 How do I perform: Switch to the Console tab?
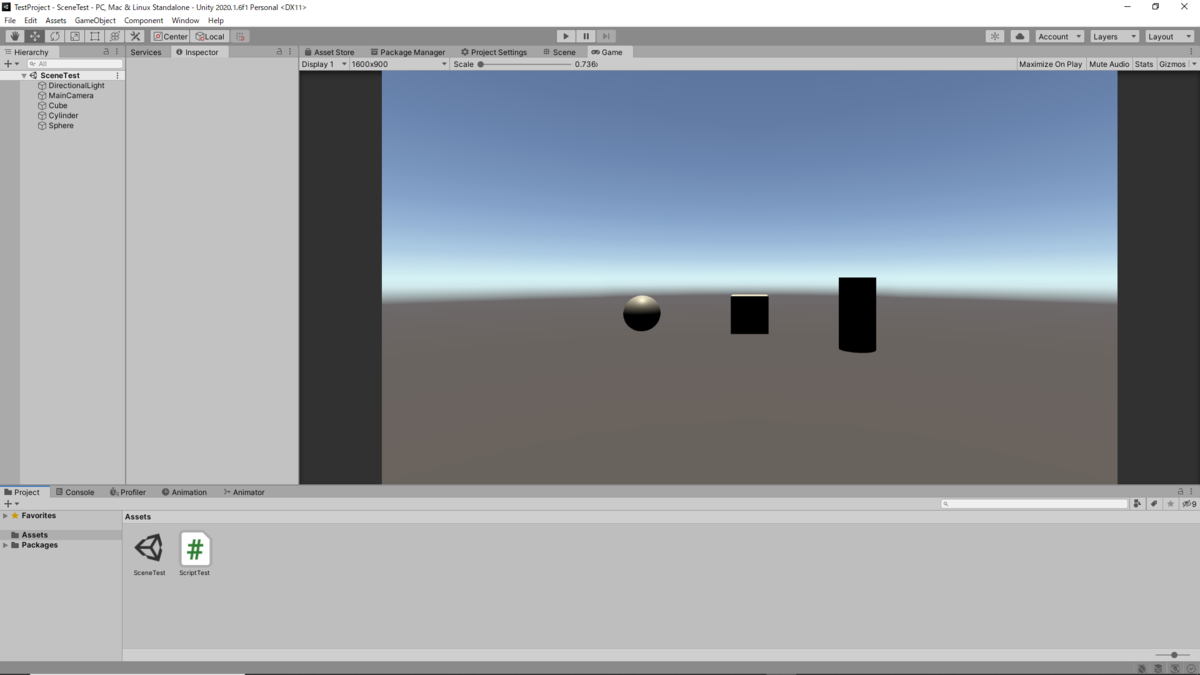(75, 492)
